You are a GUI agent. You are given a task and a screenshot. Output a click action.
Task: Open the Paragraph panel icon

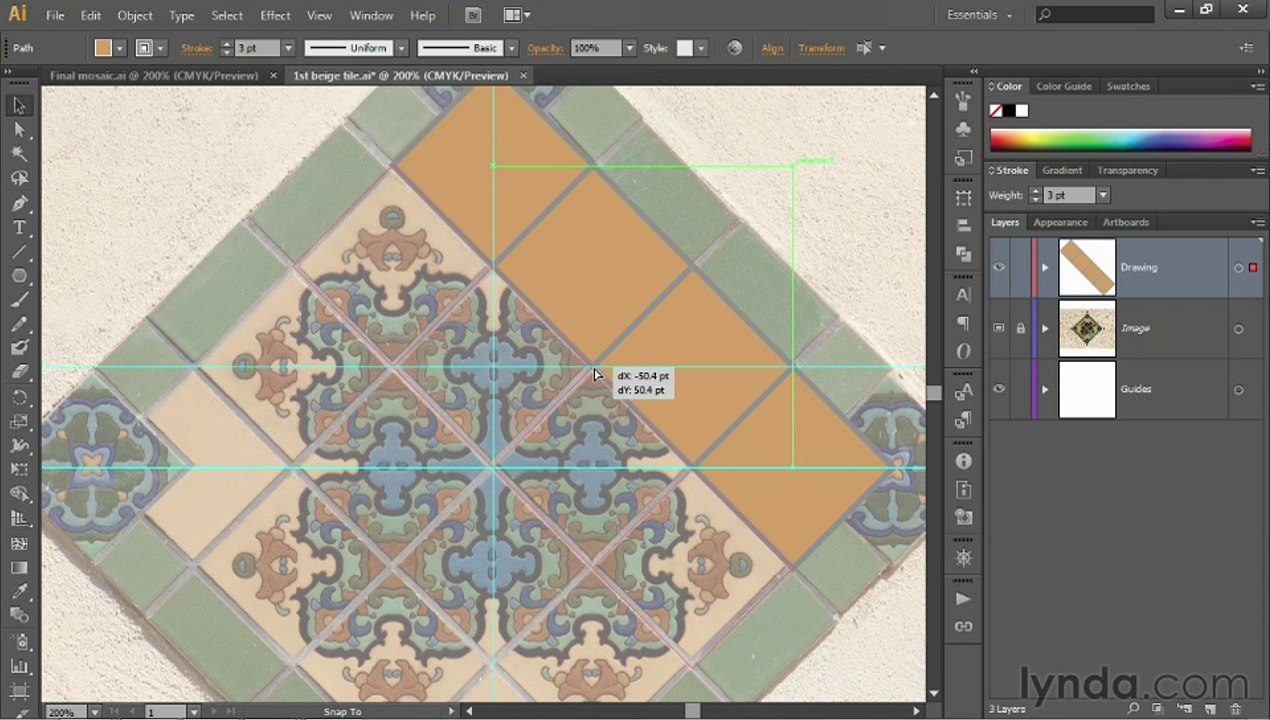pos(963,323)
